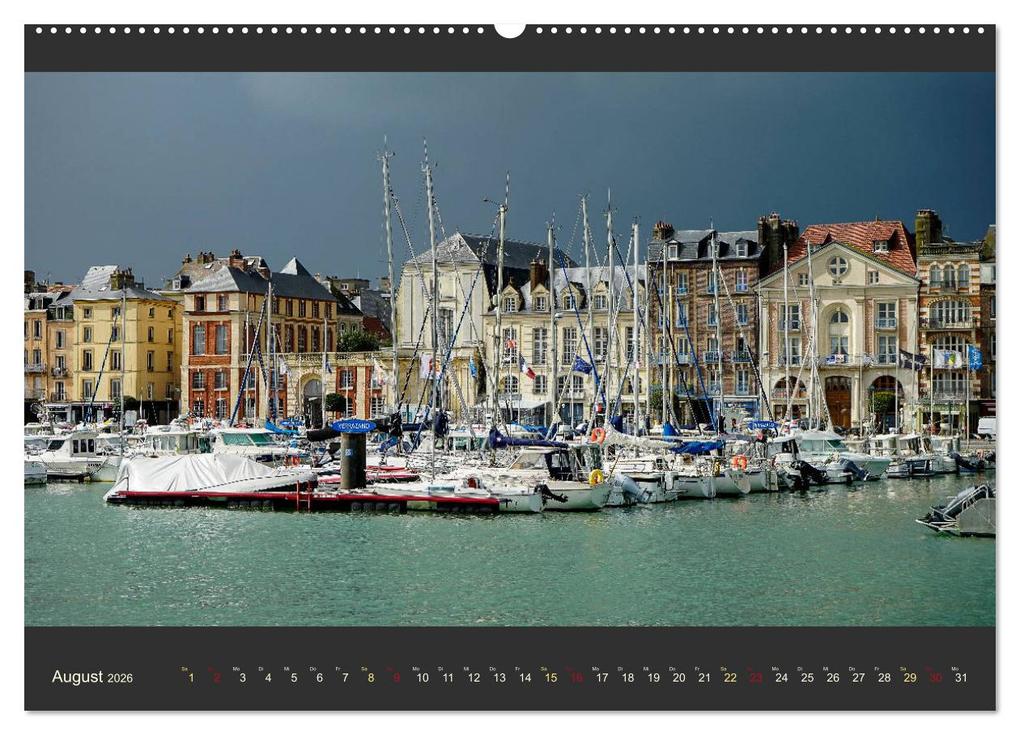Pick date 12 on the calendar row
This screenshot has height=735, width=1020.
(474, 678)
